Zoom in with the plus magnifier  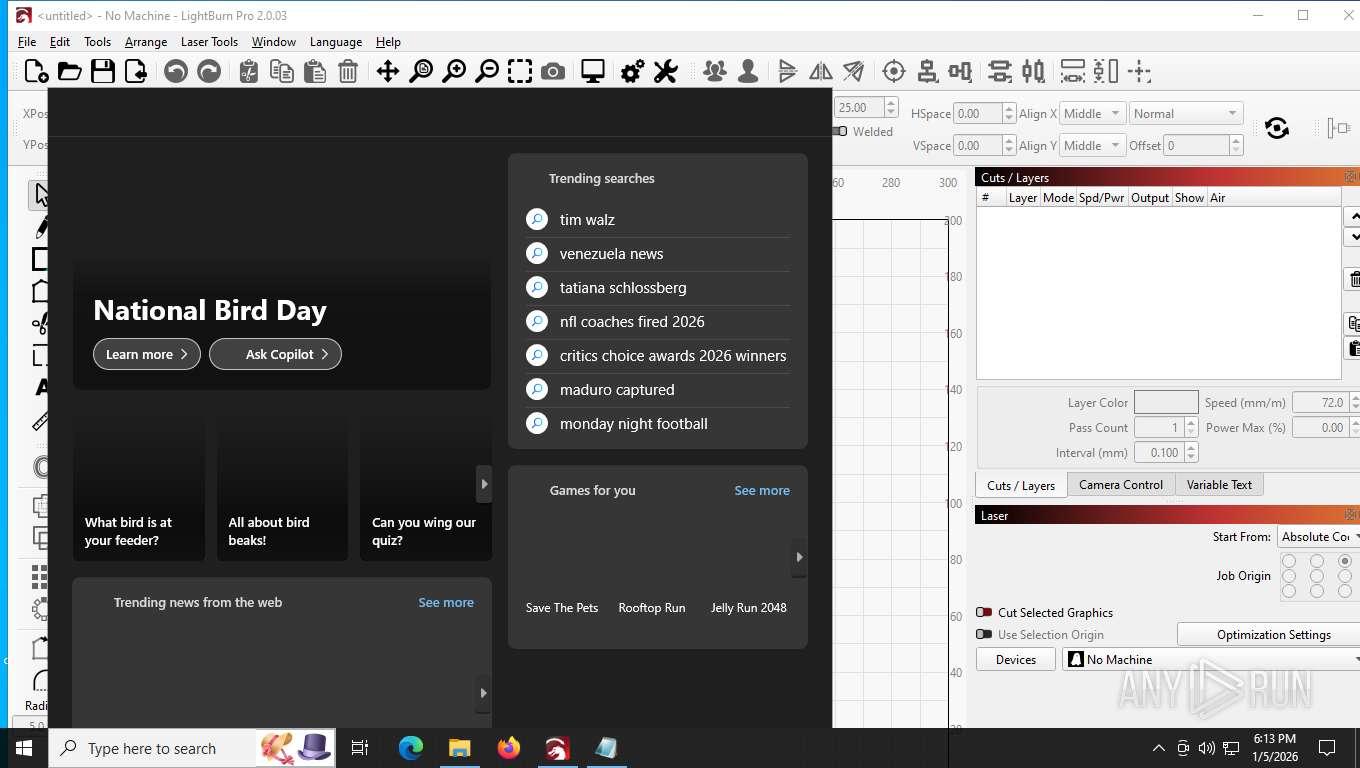pos(454,71)
